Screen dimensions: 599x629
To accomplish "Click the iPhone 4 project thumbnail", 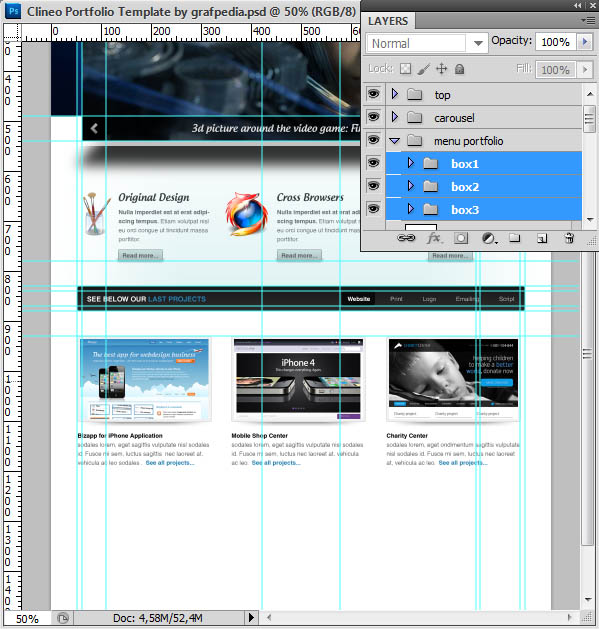I will pos(298,379).
